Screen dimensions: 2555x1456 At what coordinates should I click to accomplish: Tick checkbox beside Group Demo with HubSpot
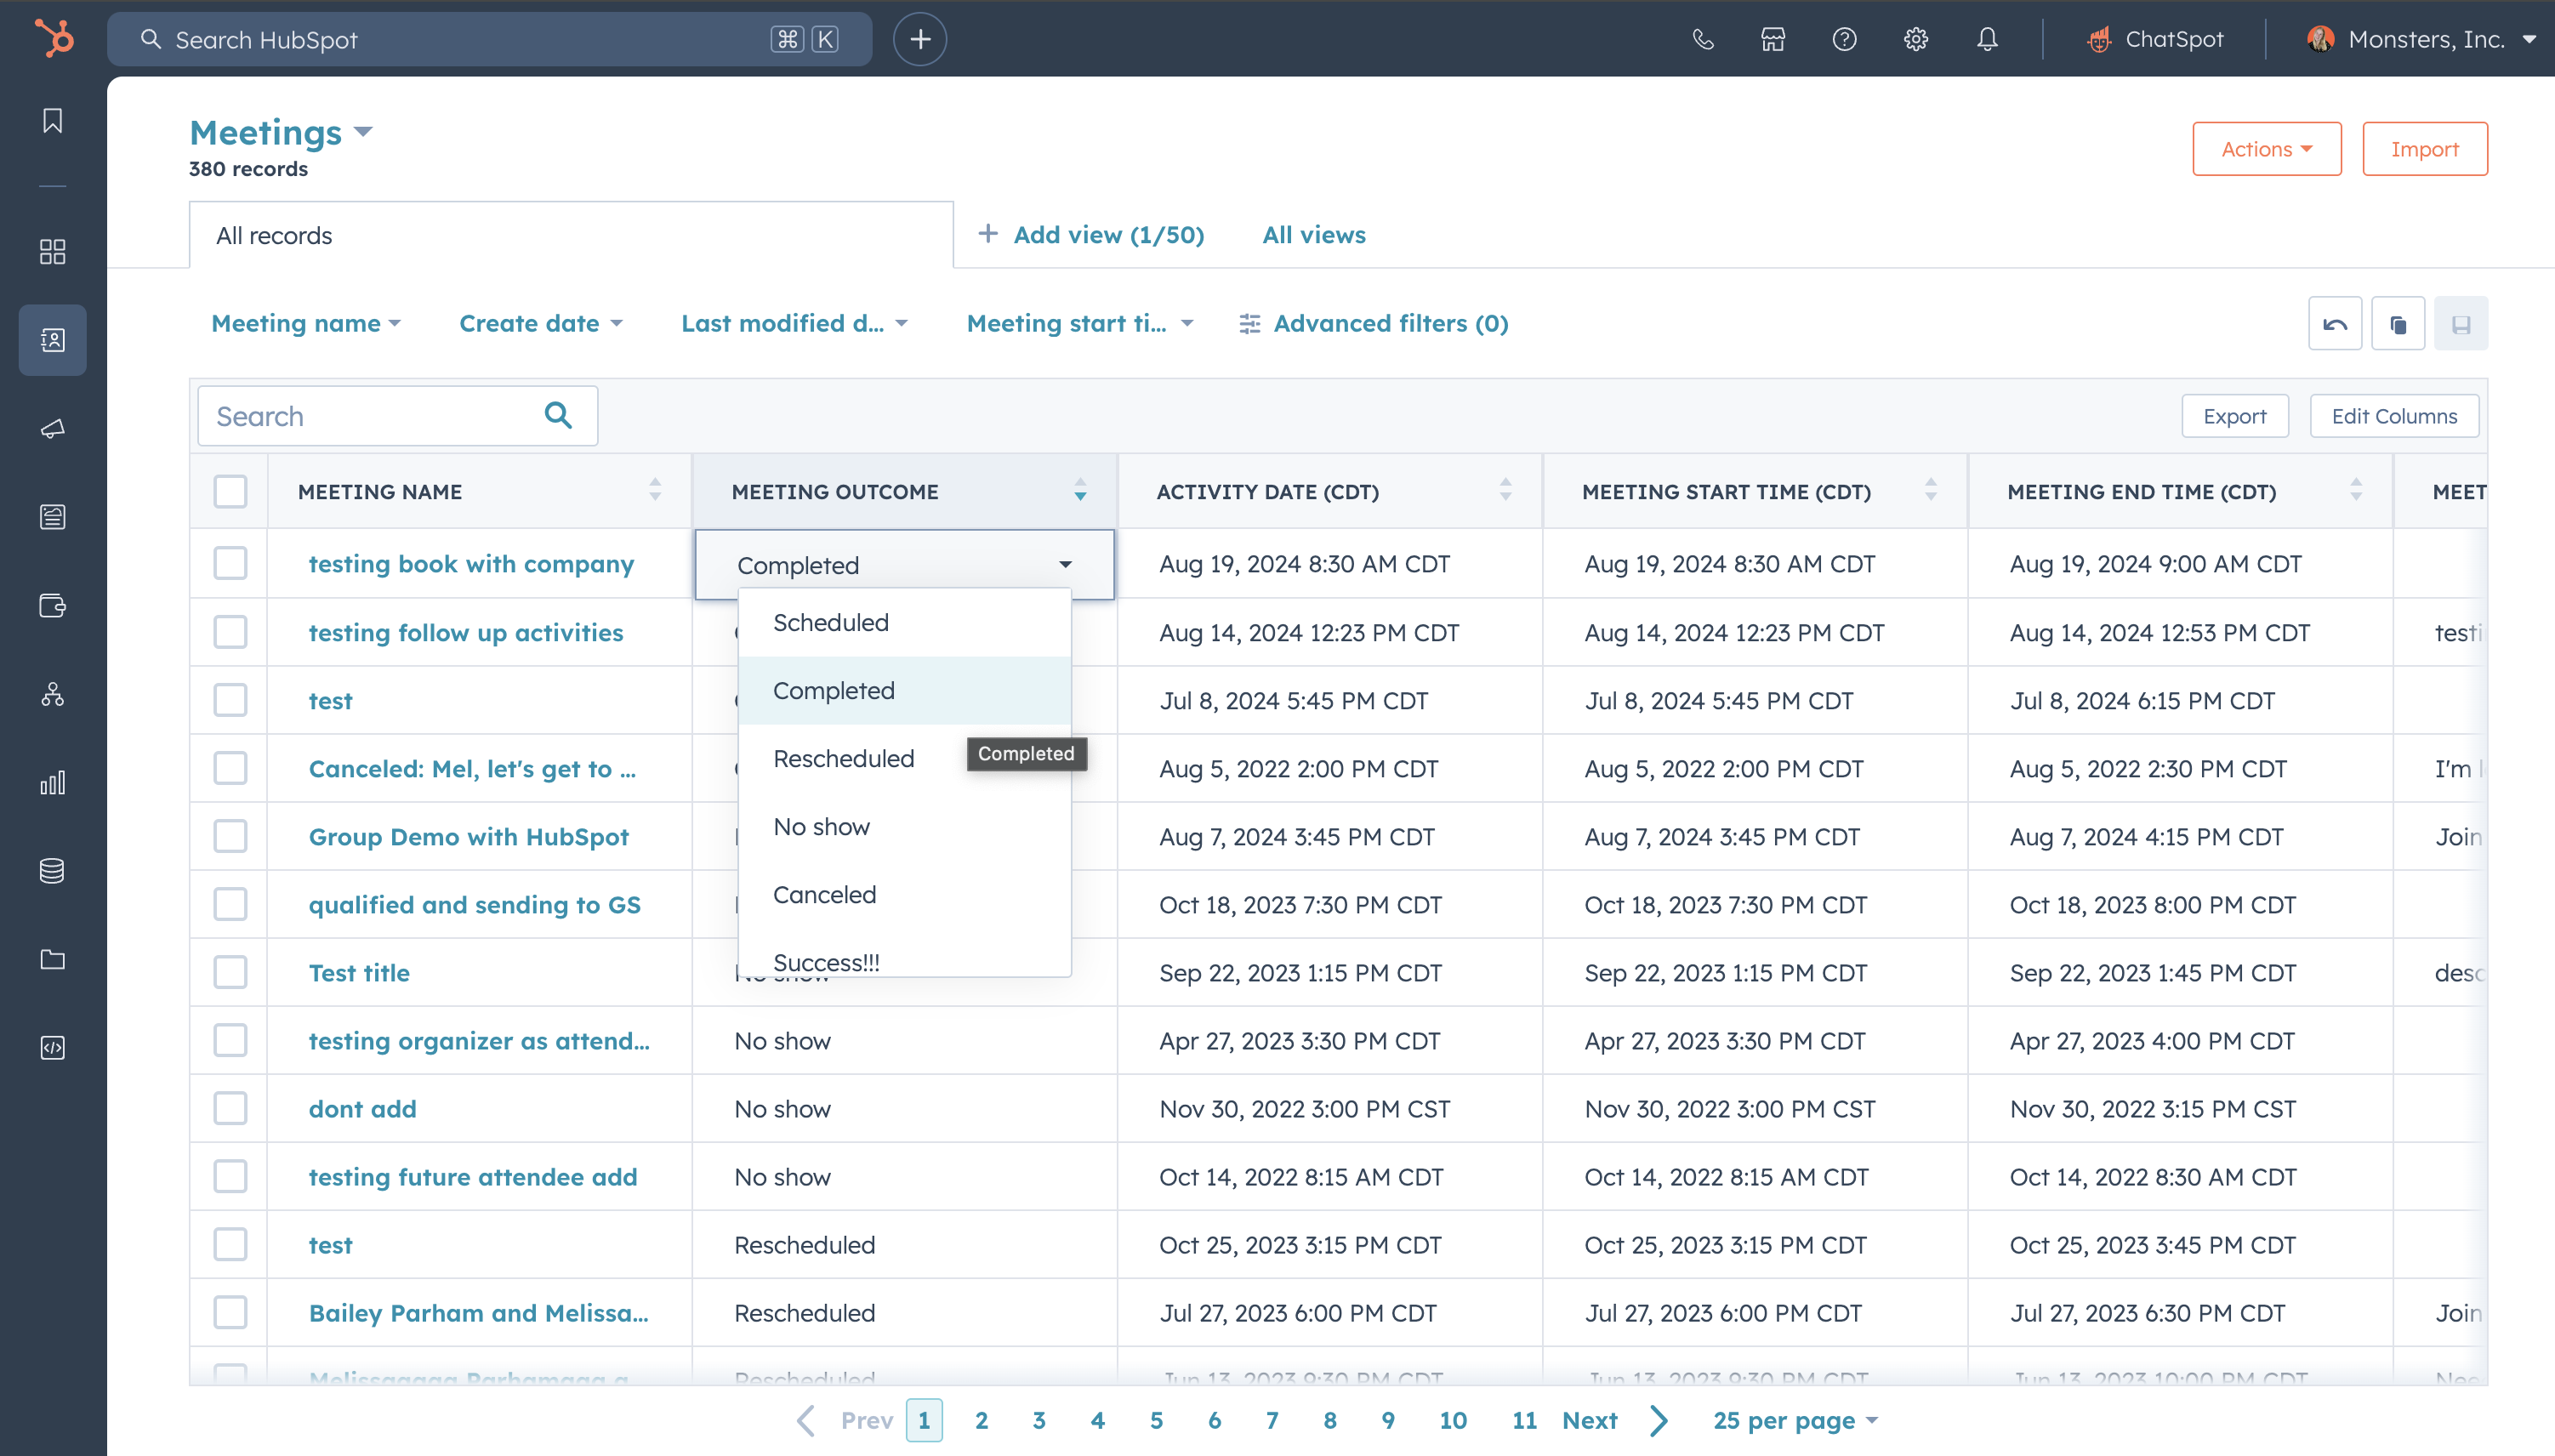[230, 836]
